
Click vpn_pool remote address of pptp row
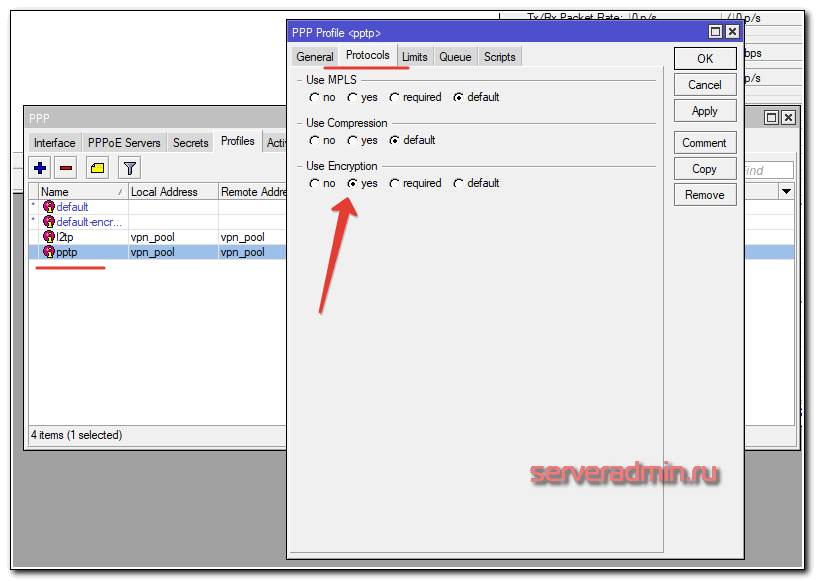(243, 252)
